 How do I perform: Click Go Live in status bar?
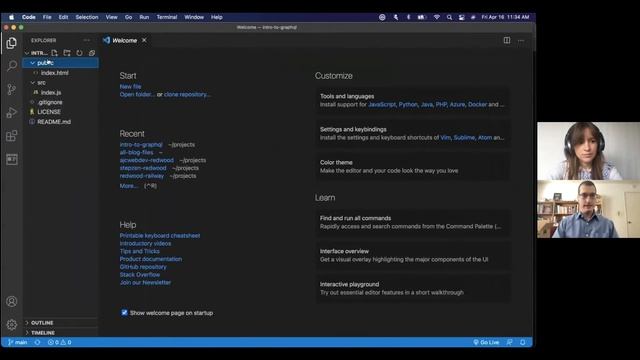[486, 342]
